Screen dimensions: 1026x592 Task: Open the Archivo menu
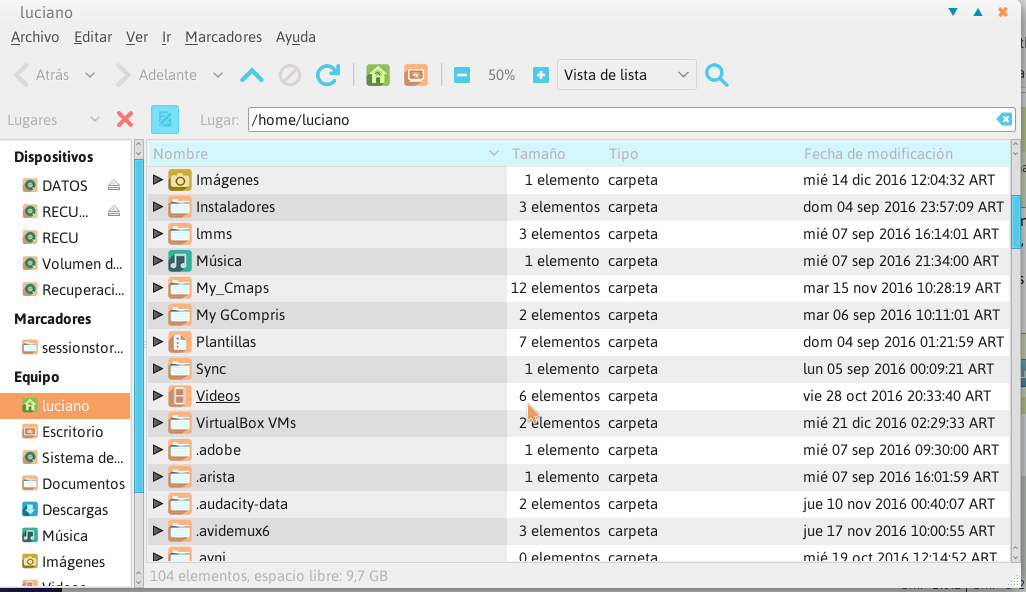35,37
